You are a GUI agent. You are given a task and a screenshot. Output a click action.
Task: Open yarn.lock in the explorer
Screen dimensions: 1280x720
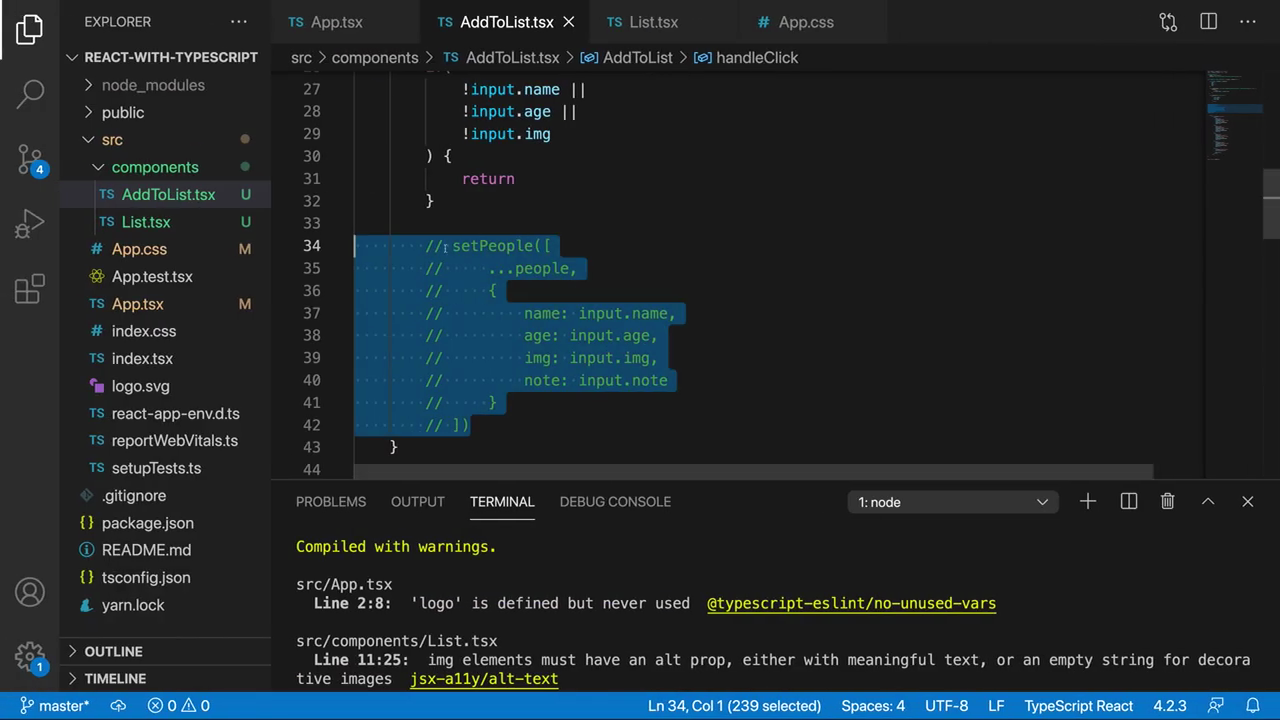pyautogui.click(x=165, y=605)
